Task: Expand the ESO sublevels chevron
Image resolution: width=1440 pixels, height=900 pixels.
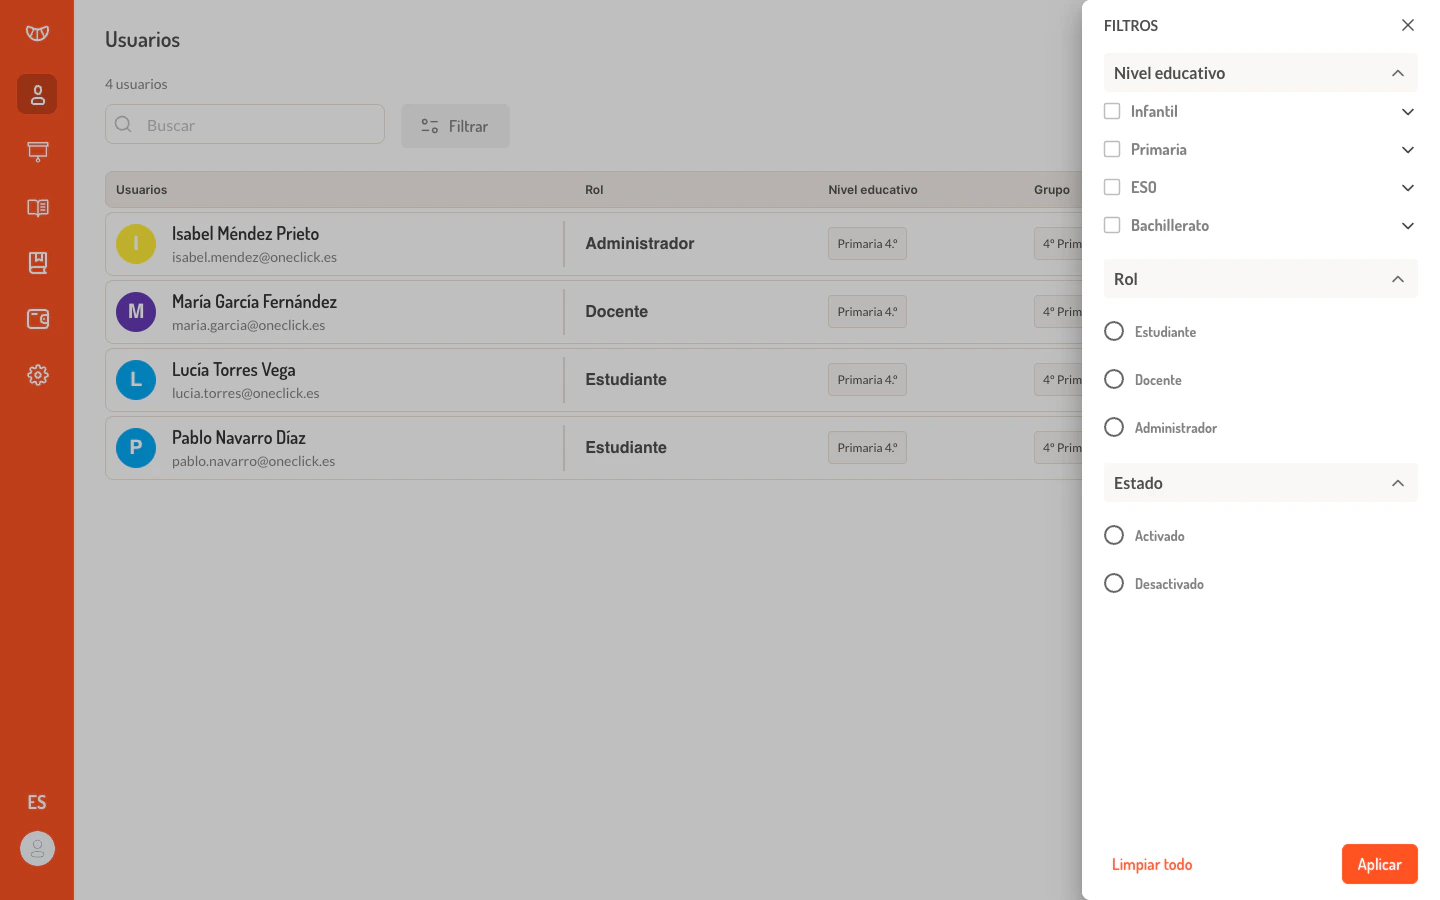Action: coord(1408,187)
